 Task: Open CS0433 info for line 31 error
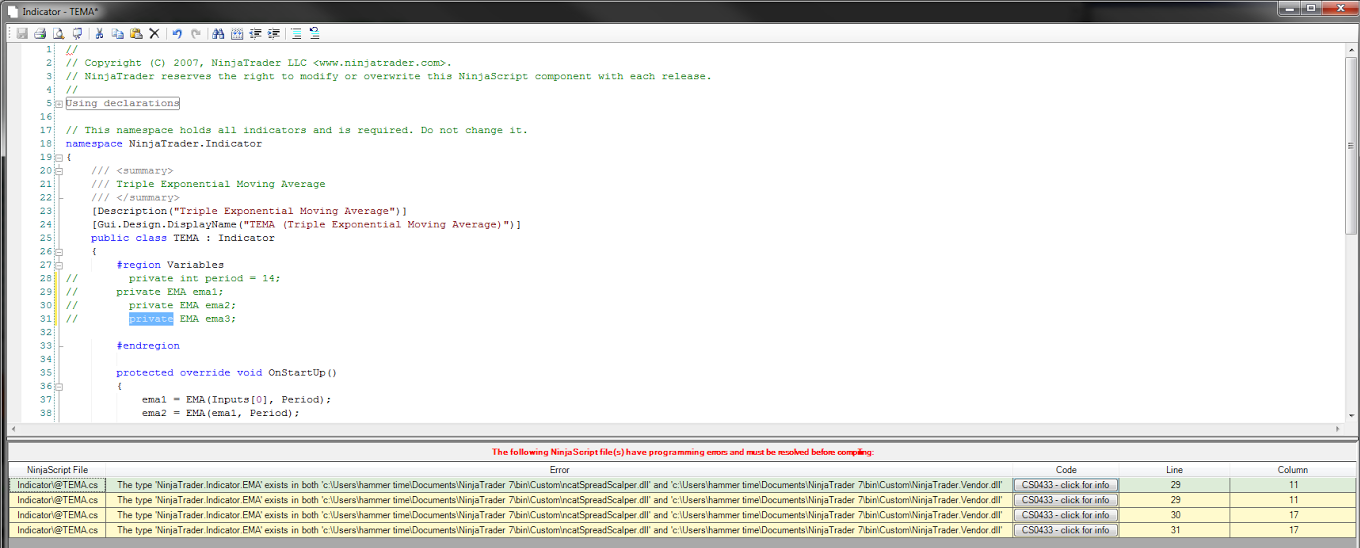tap(1065, 530)
